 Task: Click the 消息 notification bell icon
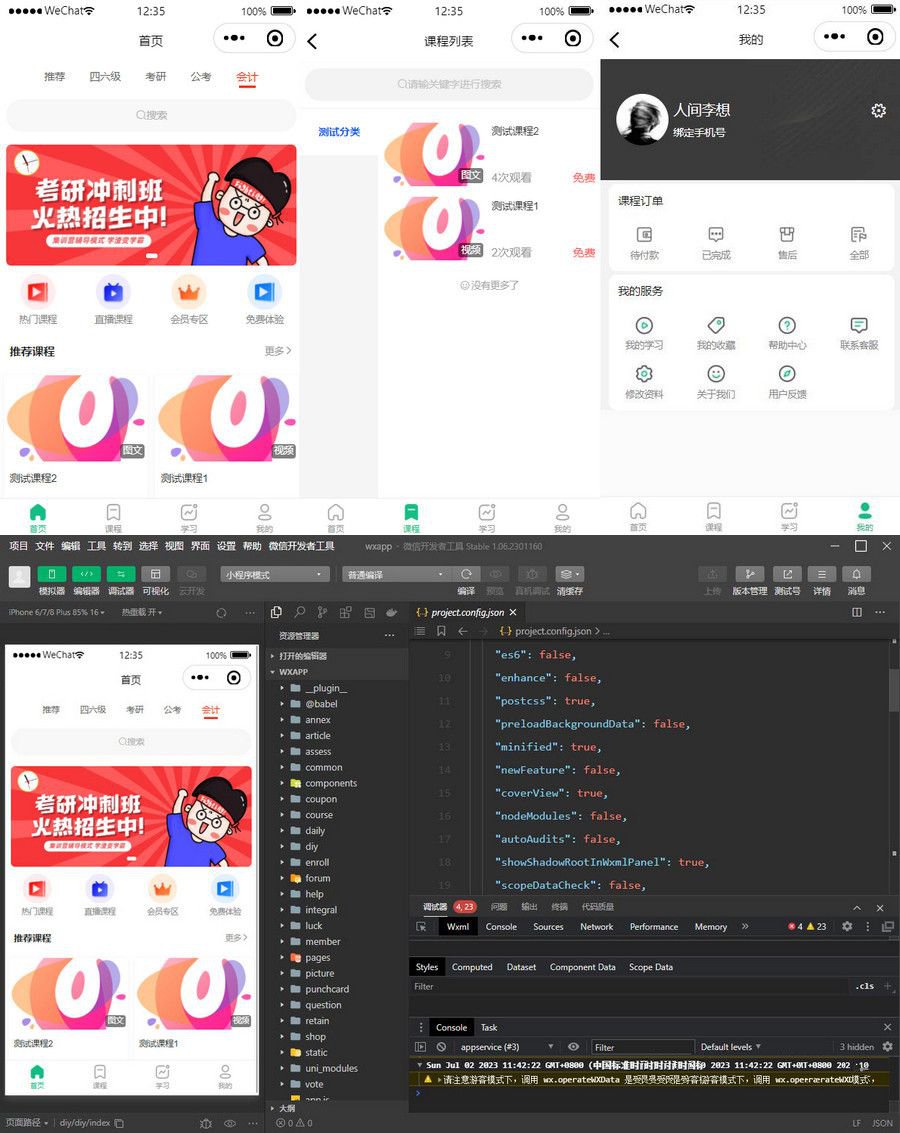[858, 572]
